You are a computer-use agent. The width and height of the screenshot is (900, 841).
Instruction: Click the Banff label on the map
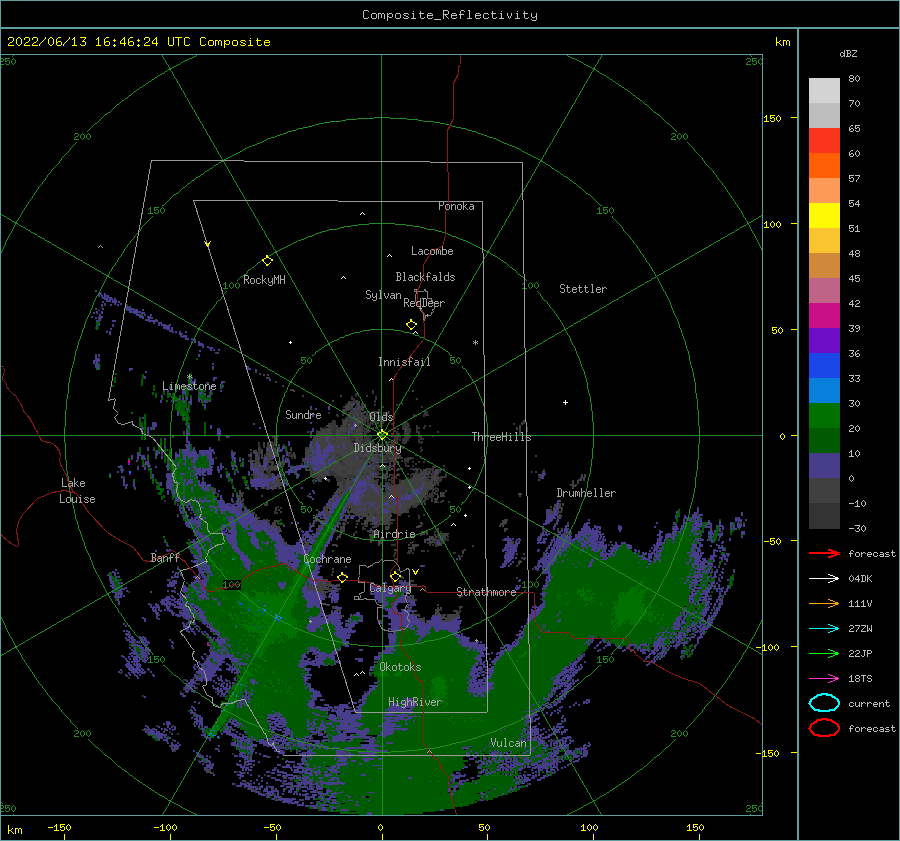[x=165, y=557]
